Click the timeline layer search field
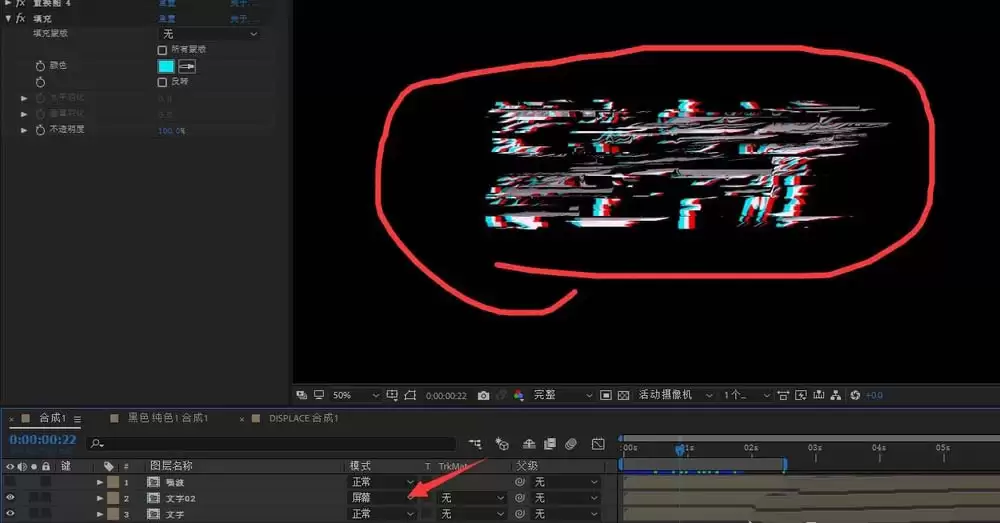 click(272, 443)
